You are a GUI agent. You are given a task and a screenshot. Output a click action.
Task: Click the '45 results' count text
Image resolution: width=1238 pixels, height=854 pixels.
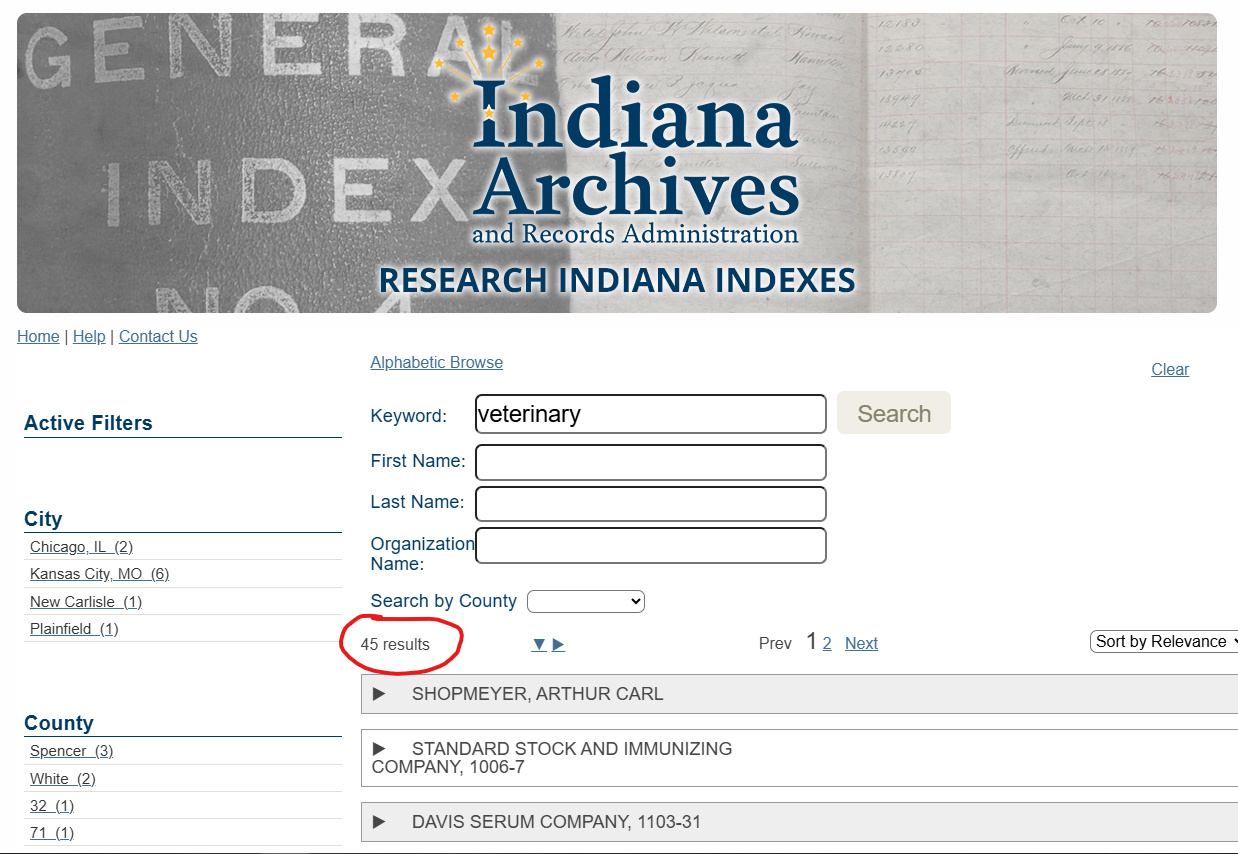[x=395, y=644]
